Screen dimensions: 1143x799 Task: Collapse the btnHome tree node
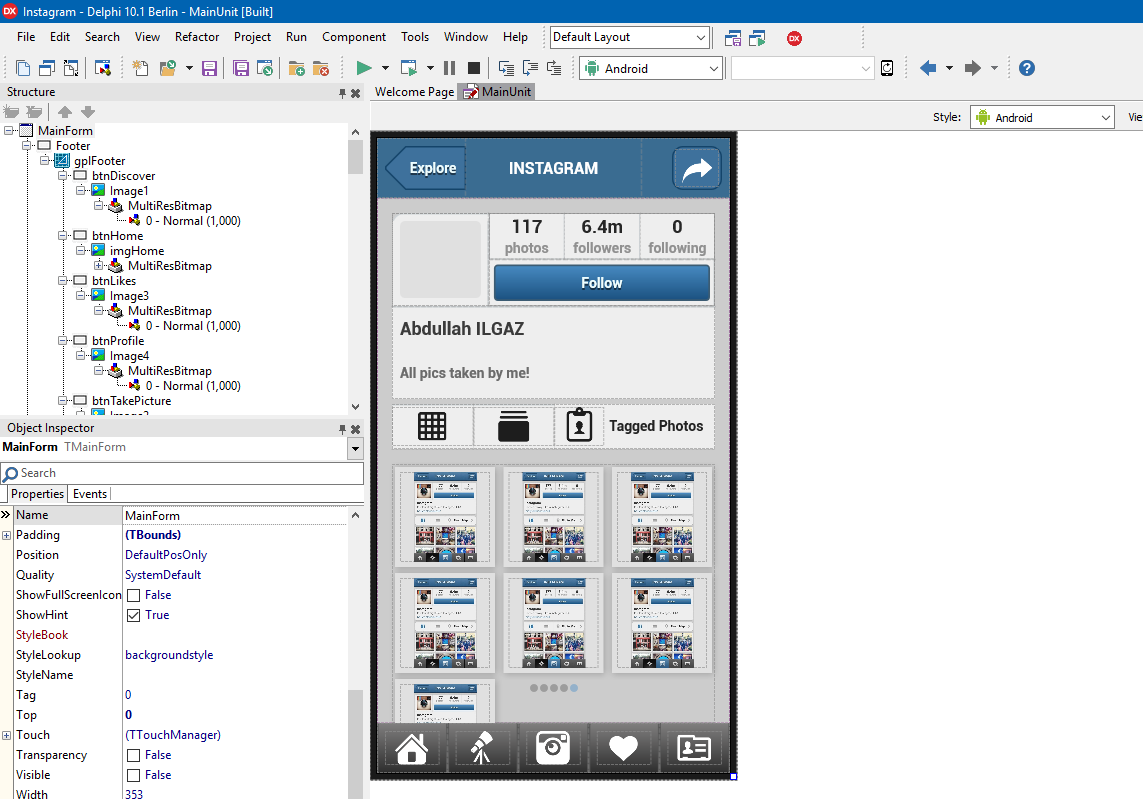[63, 235]
